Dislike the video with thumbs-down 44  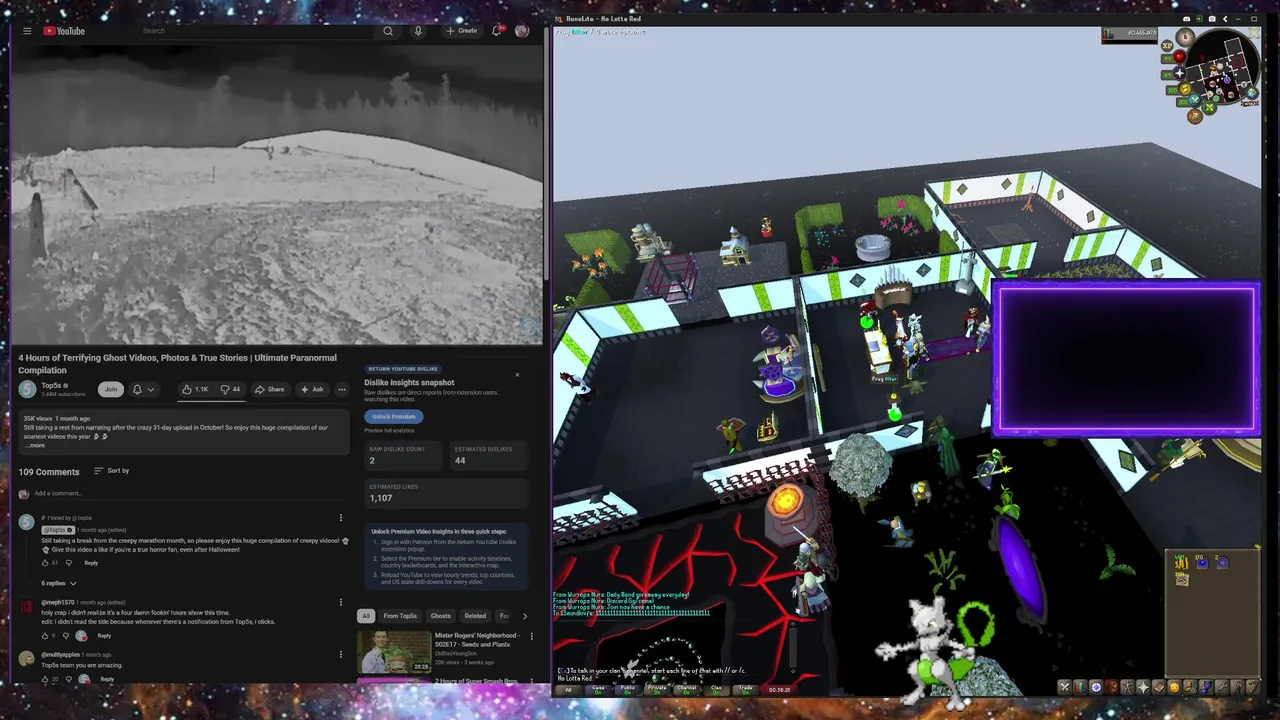(231, 389)
